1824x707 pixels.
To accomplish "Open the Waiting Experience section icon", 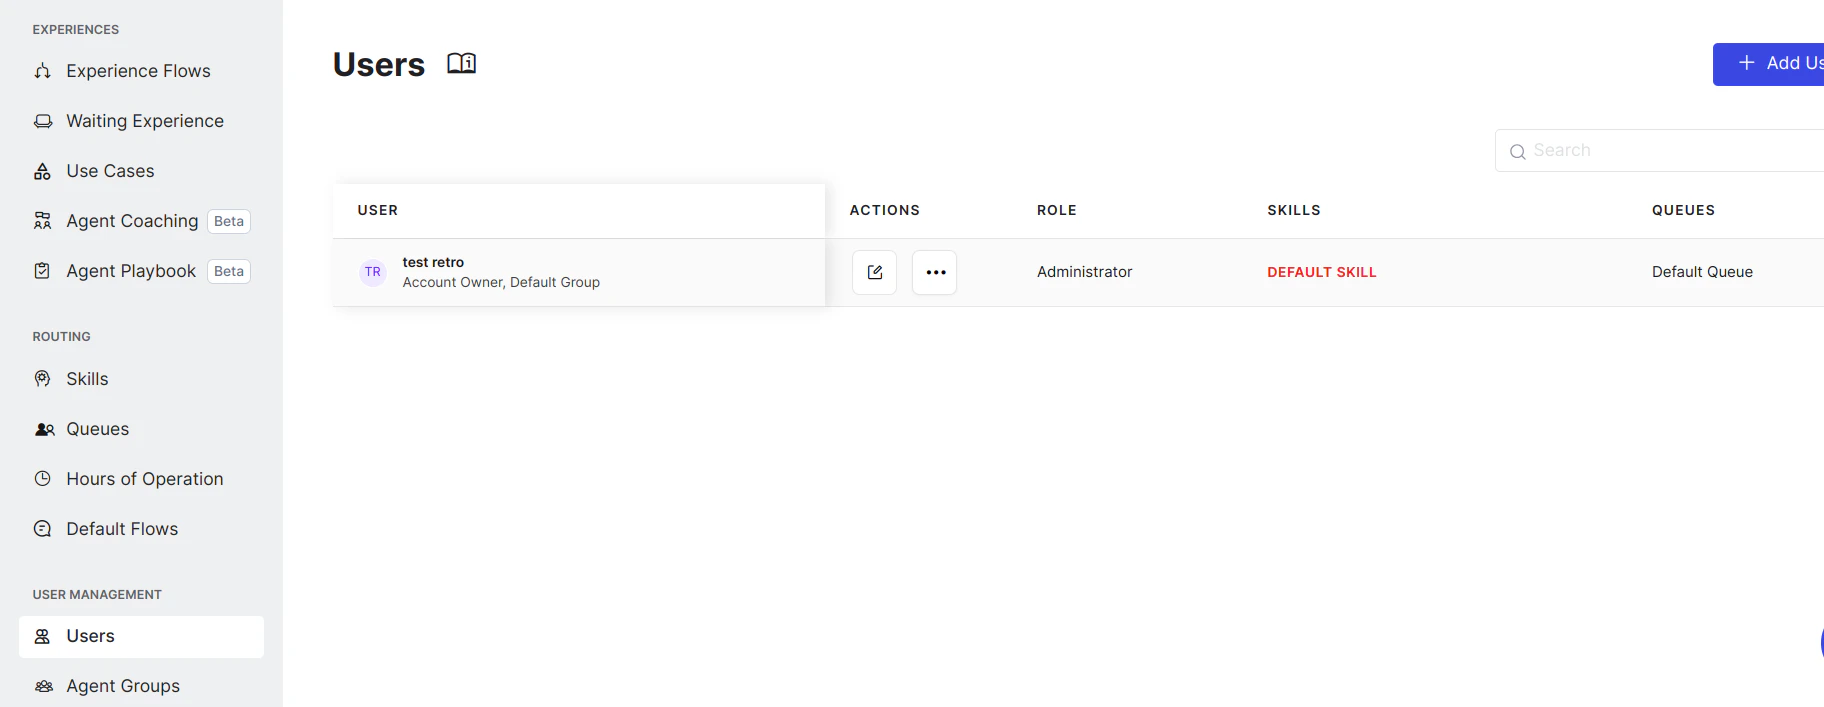I will [42, 120].
